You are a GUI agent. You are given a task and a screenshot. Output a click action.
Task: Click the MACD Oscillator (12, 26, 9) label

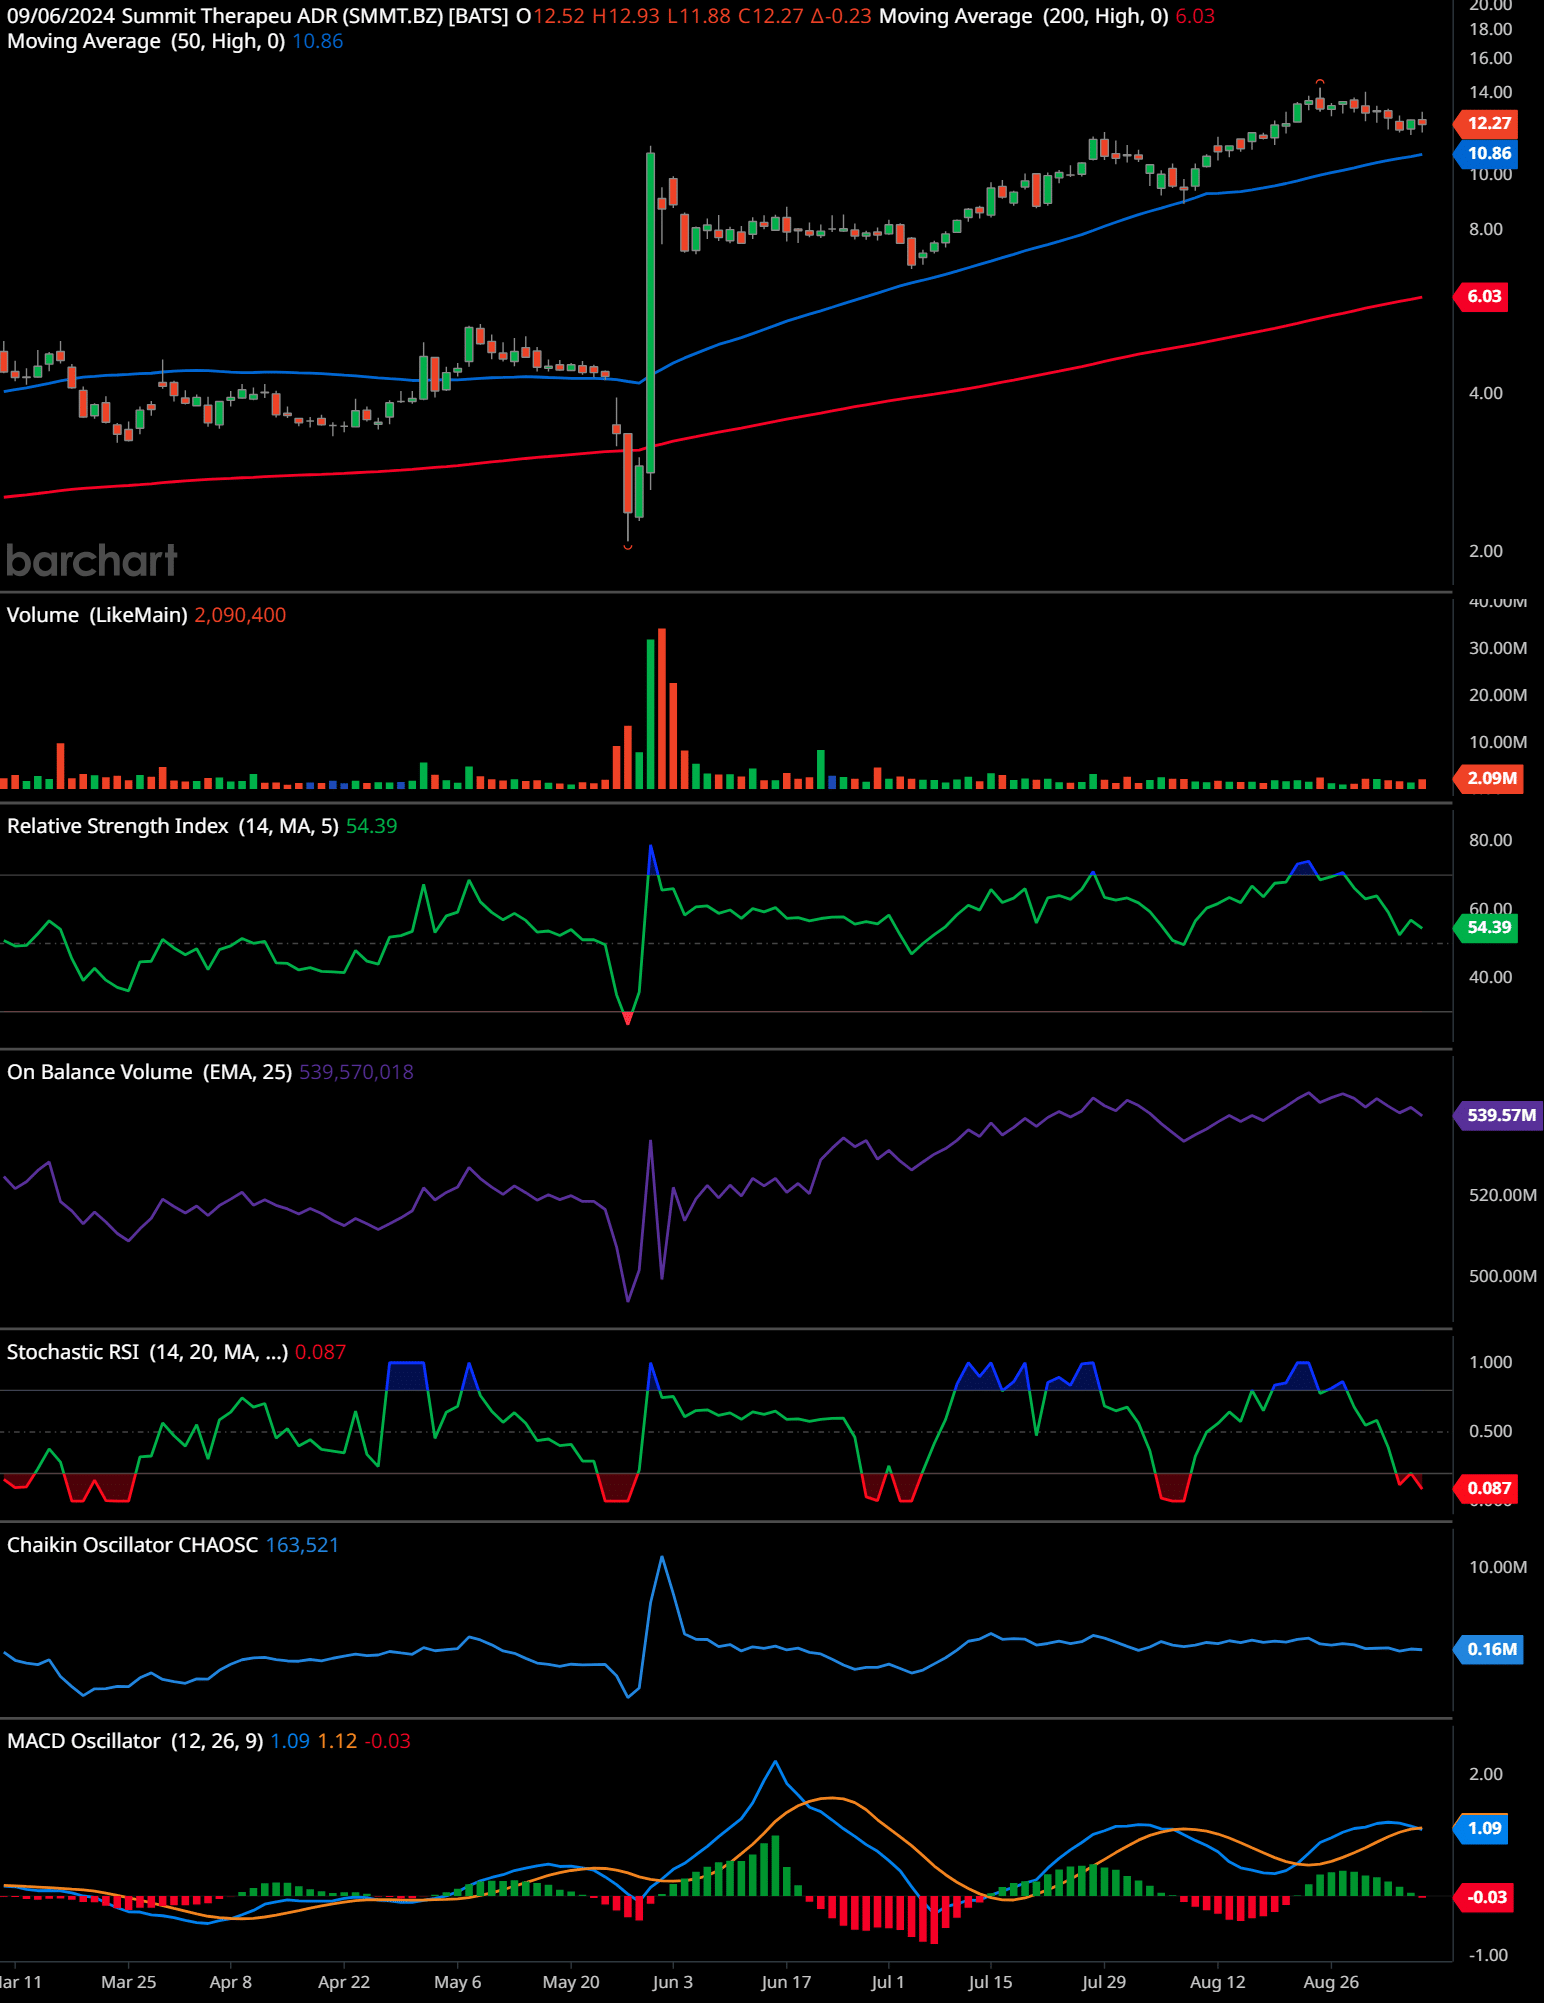[x=135, y=1741]
